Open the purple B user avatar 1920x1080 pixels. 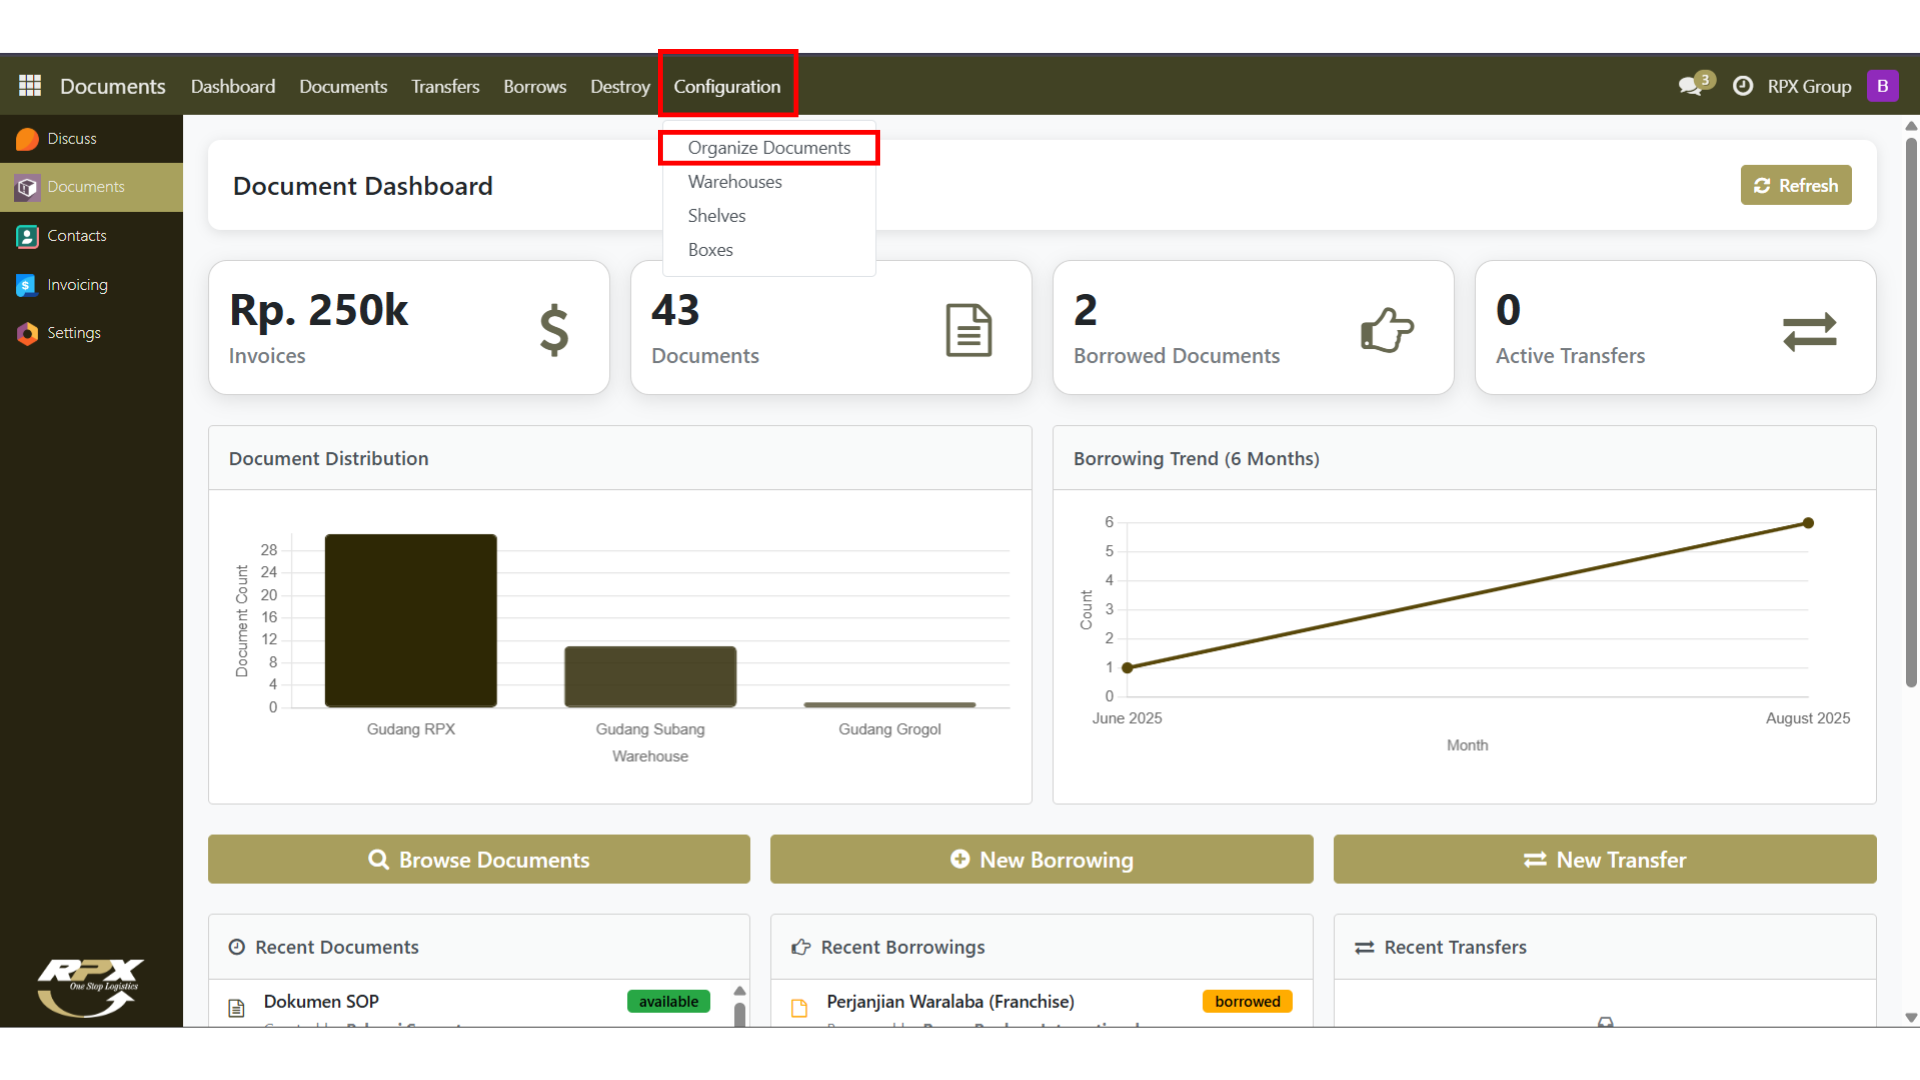1882,86
